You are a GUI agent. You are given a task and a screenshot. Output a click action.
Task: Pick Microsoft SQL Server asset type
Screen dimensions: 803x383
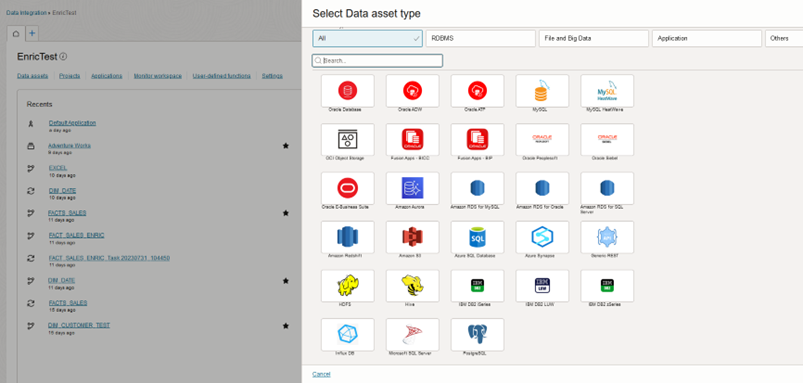[412, 334]
